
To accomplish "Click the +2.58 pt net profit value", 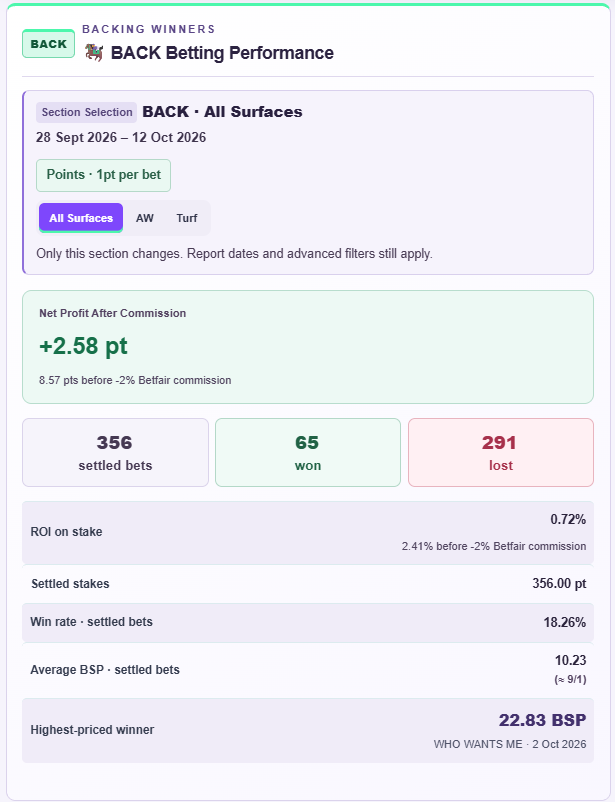I will coord(83,346).
